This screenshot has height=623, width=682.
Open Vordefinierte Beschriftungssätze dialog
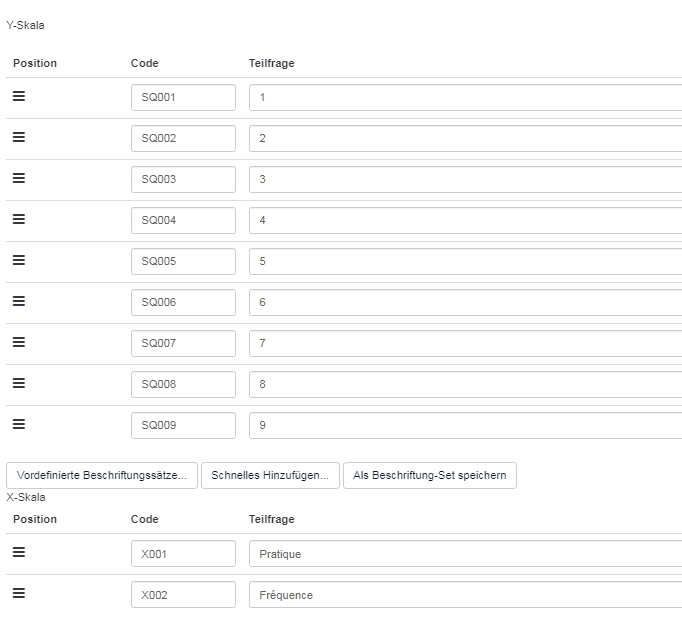point(102,475)
